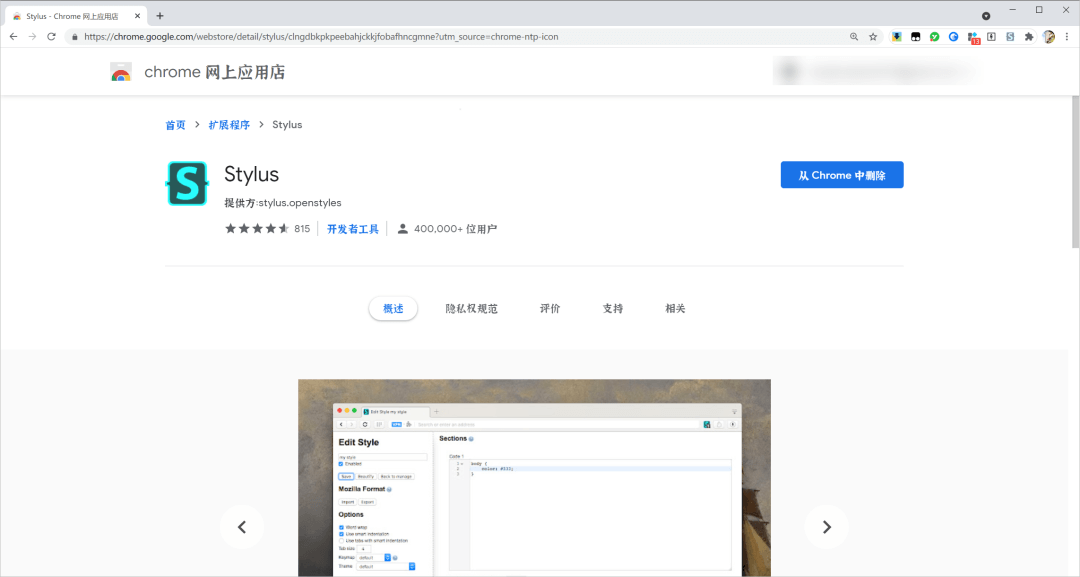Reload the current Stylus page
This screenshot has height=577, width=1080.
tap(51, 36)
